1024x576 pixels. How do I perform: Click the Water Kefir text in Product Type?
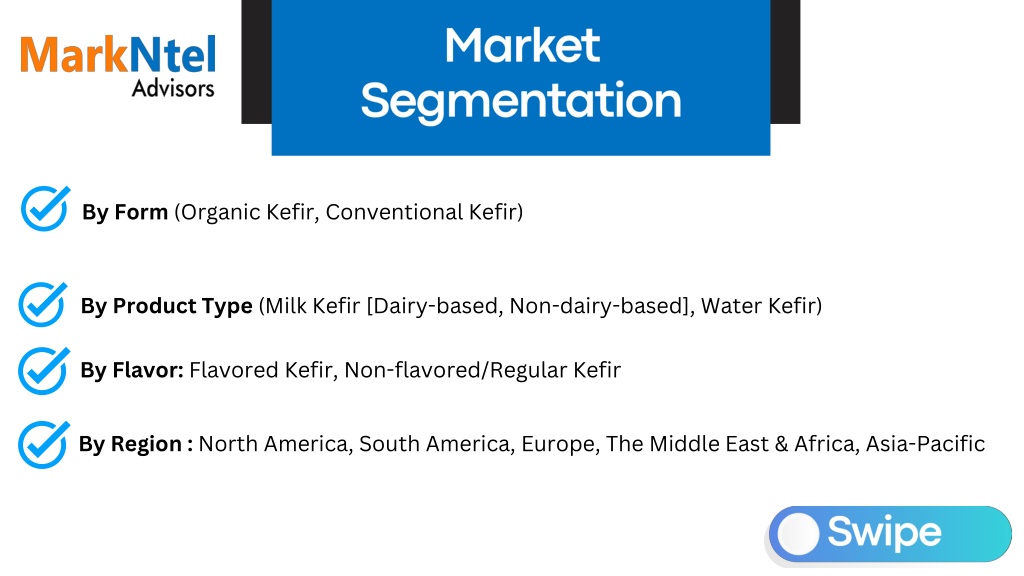(758, 306)
